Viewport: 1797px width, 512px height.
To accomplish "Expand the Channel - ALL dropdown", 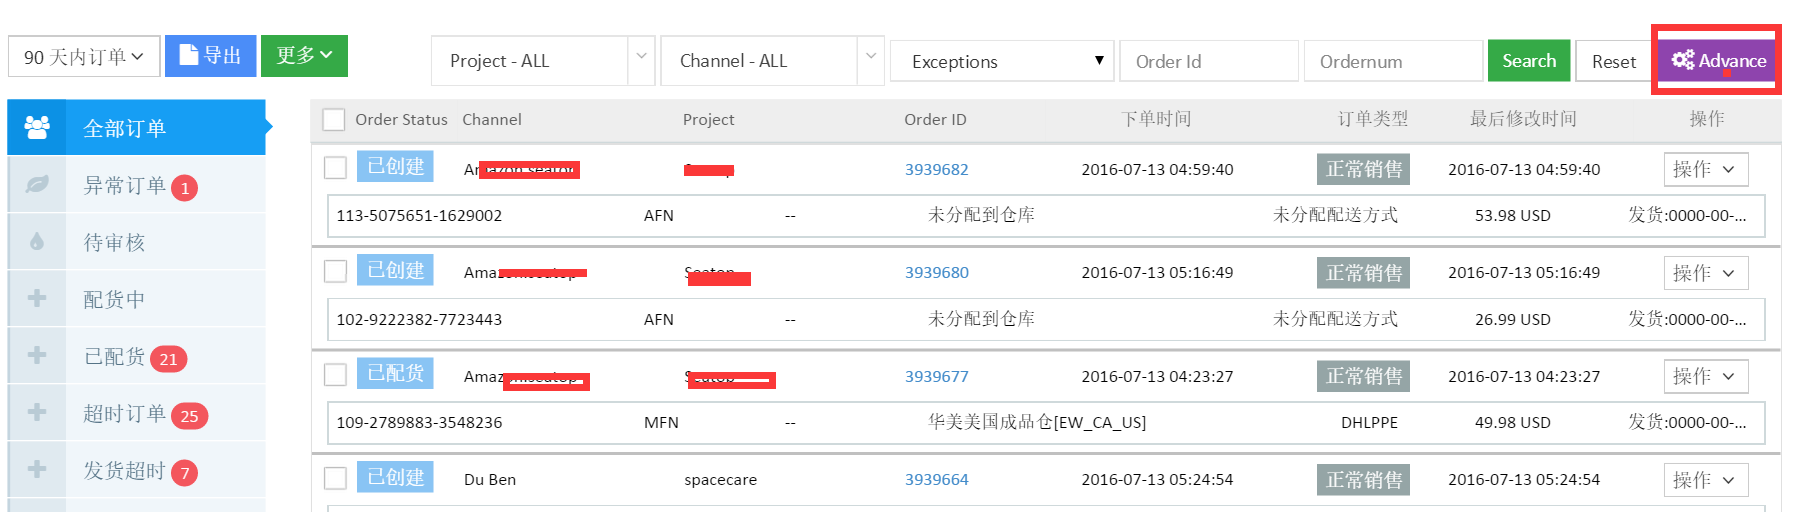I will (x=772, y=61).
